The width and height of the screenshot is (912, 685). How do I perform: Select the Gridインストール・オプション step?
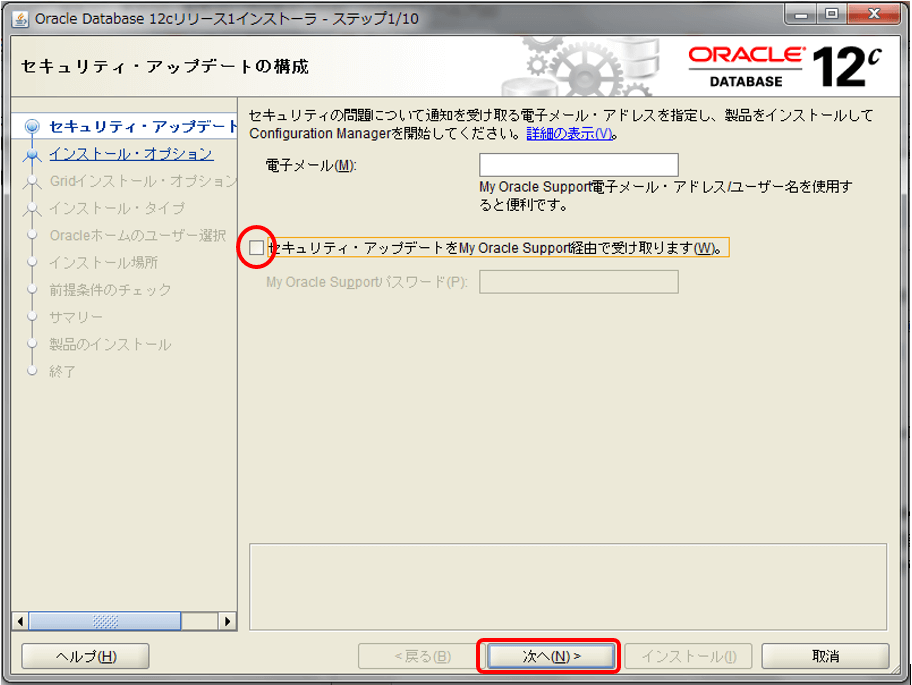[142, 181]
